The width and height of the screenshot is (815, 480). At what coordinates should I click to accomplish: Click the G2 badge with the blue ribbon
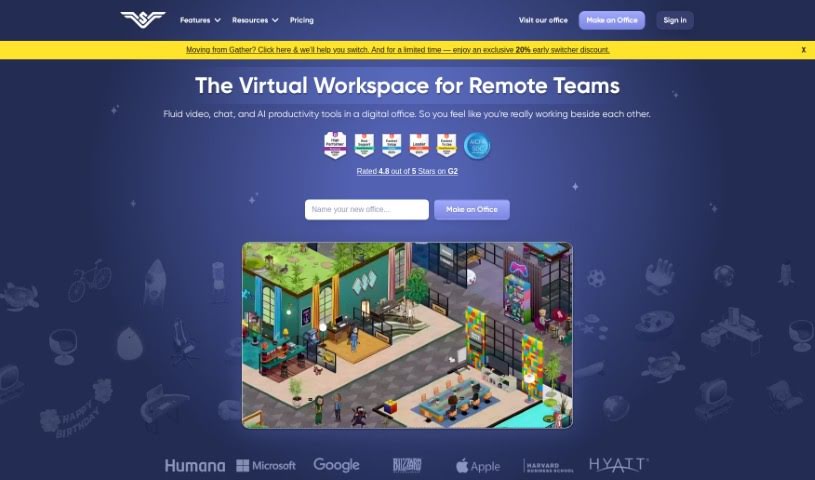pyautogui.click(x=391, y=145)
